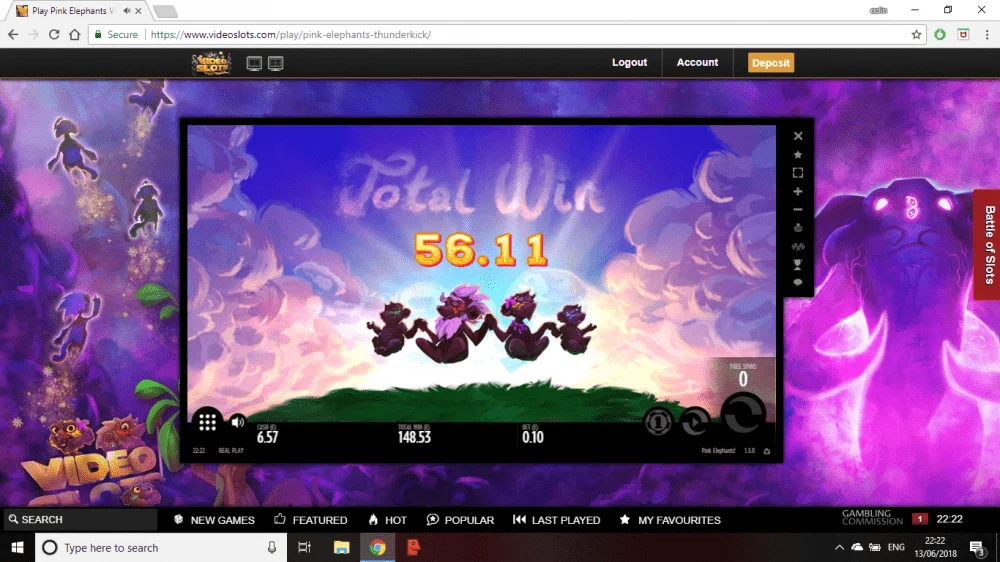Start autoplay in the game
The image size is (1000, 562).
tap(695, 422)
